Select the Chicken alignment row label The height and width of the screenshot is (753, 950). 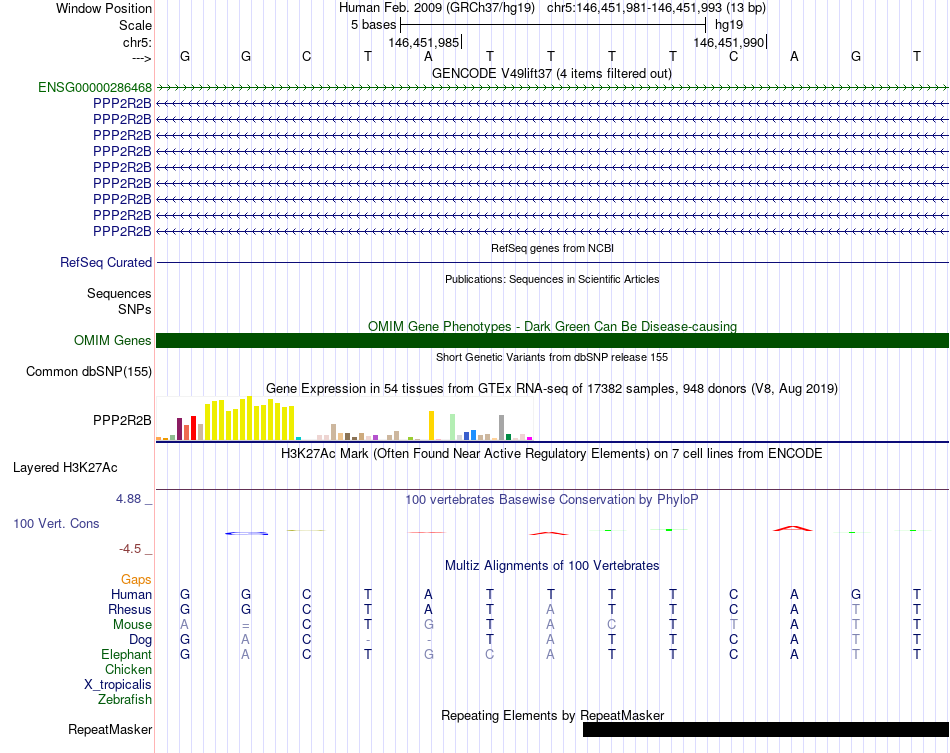(x=128, y=669)
